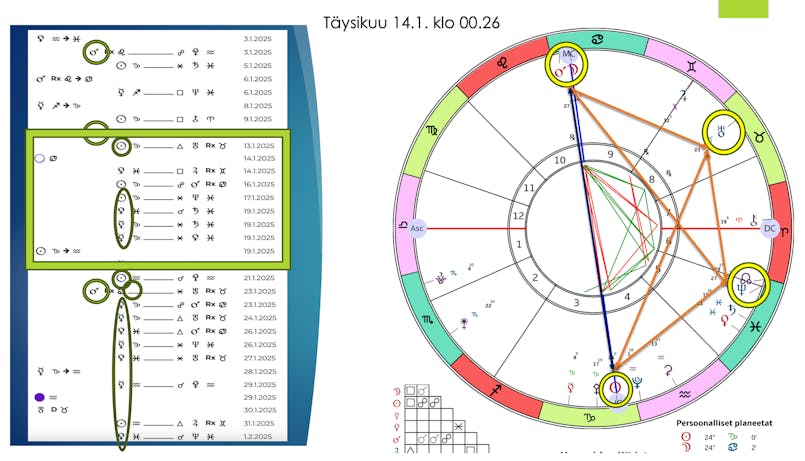Click the MC marker atop the chart
The height and width of the screenshot is (461, 805).
click(567, 54)
